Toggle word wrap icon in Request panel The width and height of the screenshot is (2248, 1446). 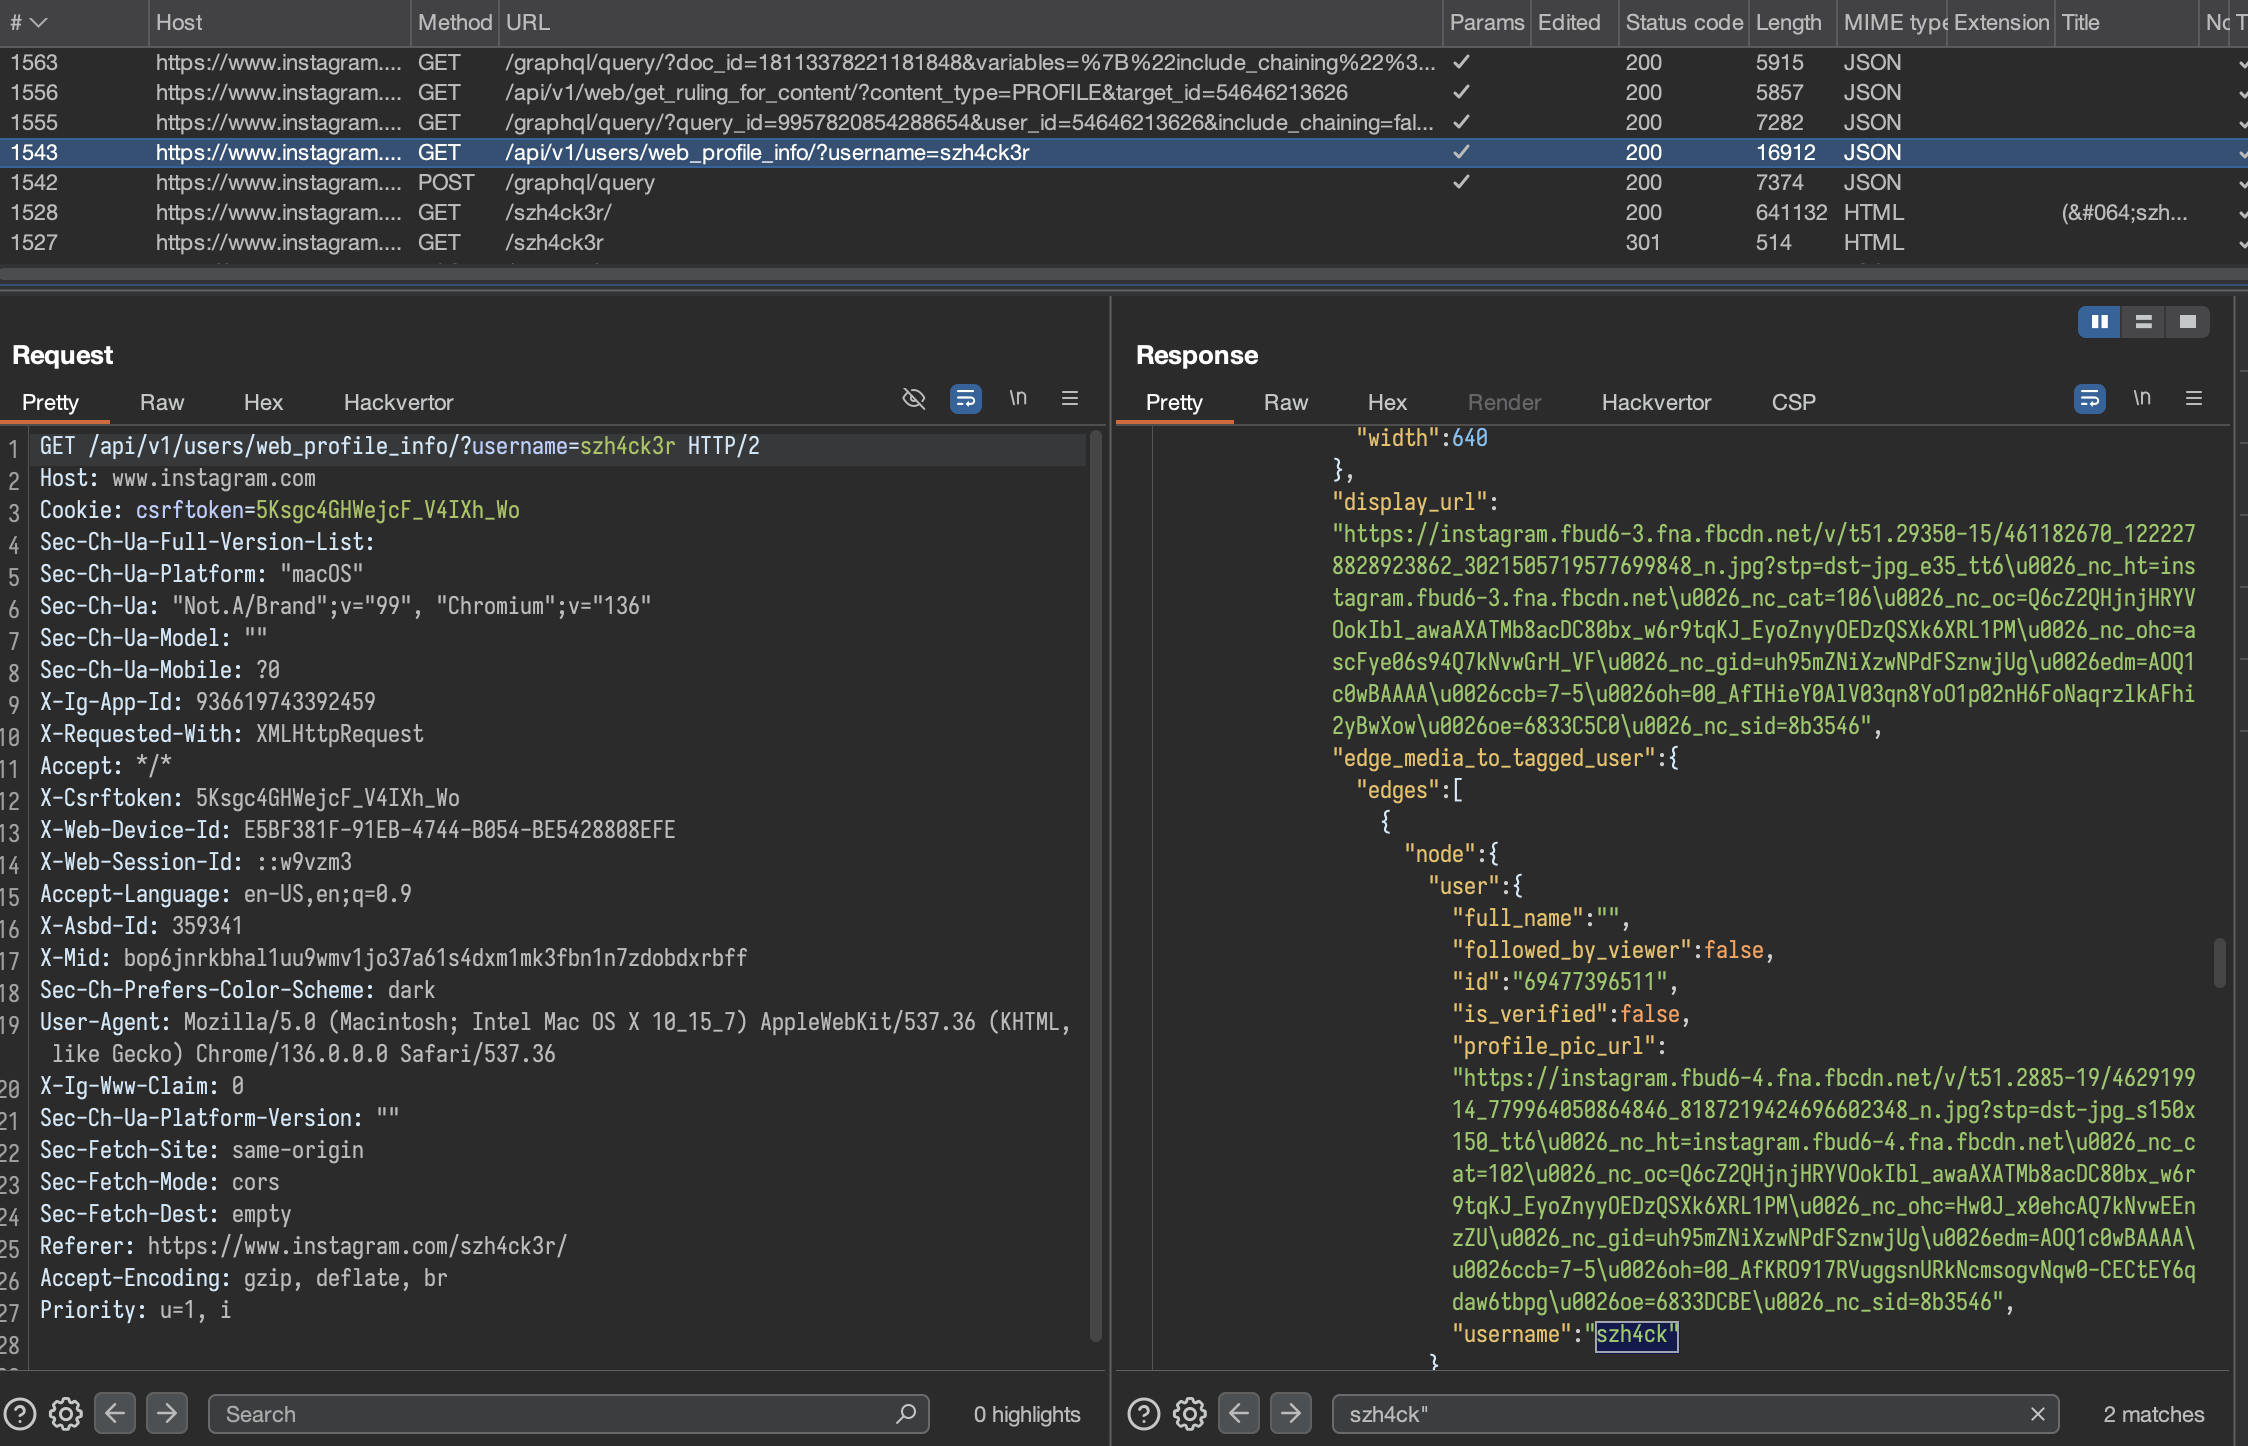[x=965, y=399]
